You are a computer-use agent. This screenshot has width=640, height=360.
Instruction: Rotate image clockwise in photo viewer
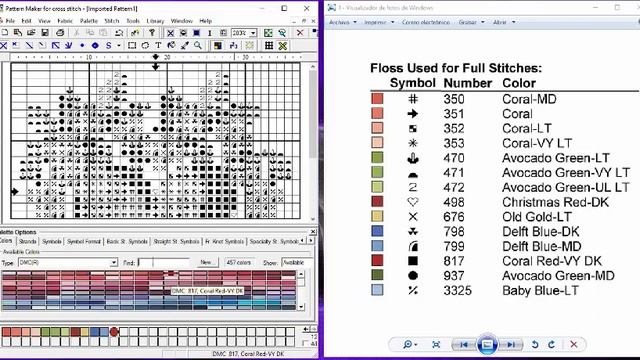[x=551, y=344]
